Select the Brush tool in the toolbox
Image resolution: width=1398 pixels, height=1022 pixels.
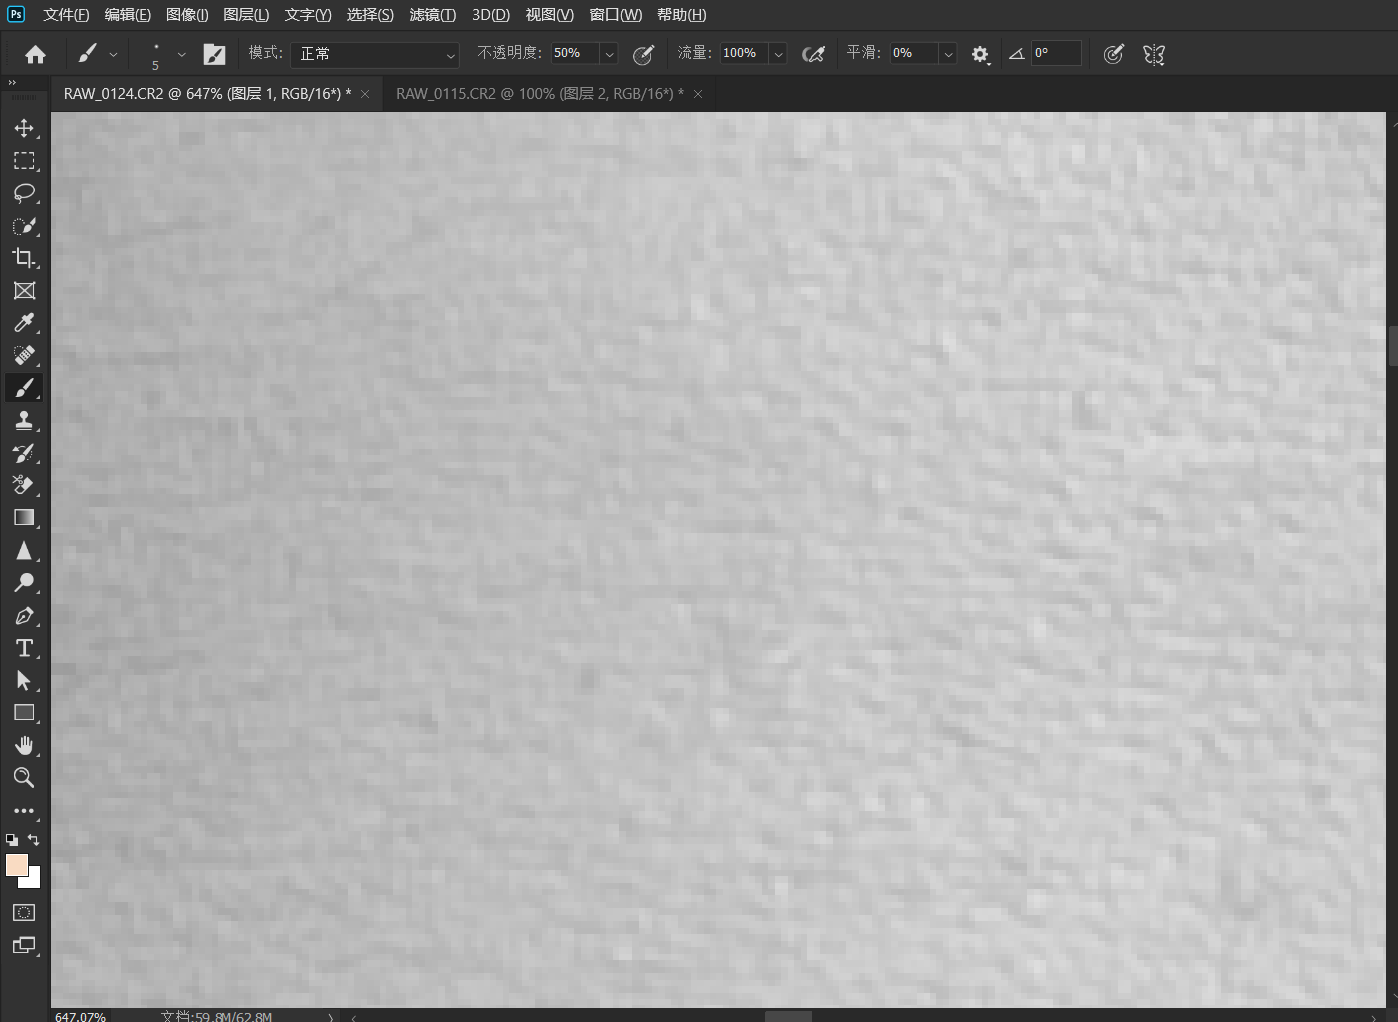24,388
